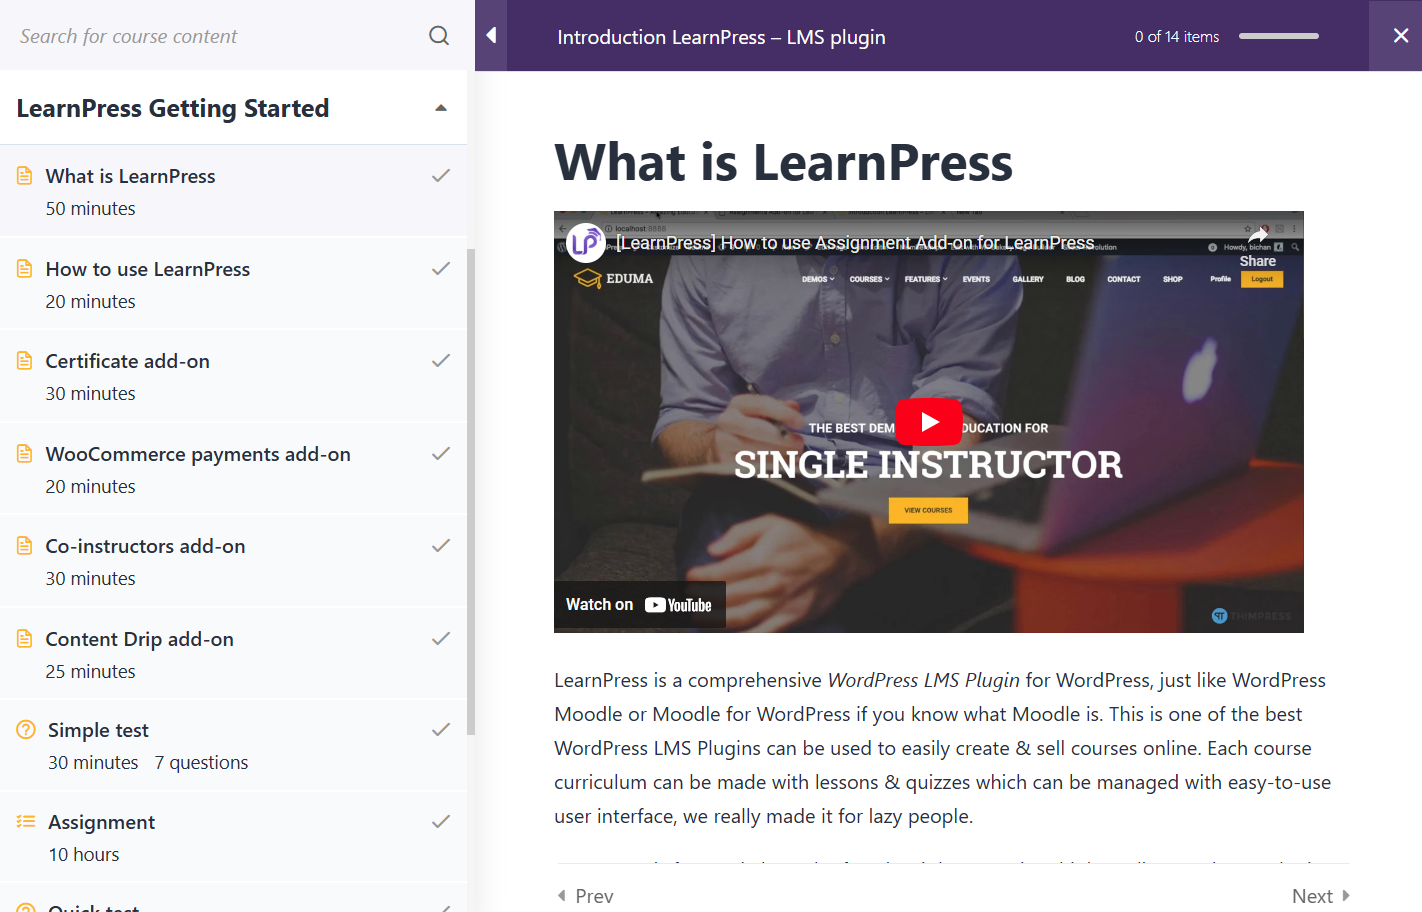Click the What is LearnPress heading
Image resolution: width=1422 pixels, height=912 pixels.
[x=784, y=162]
